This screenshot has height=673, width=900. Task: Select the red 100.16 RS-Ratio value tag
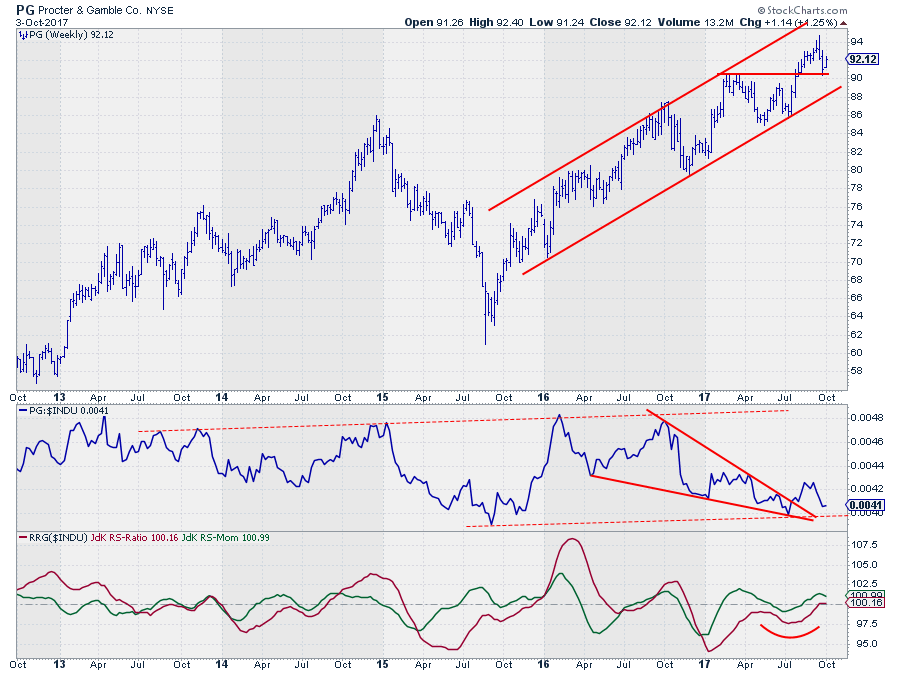(863, 605)
